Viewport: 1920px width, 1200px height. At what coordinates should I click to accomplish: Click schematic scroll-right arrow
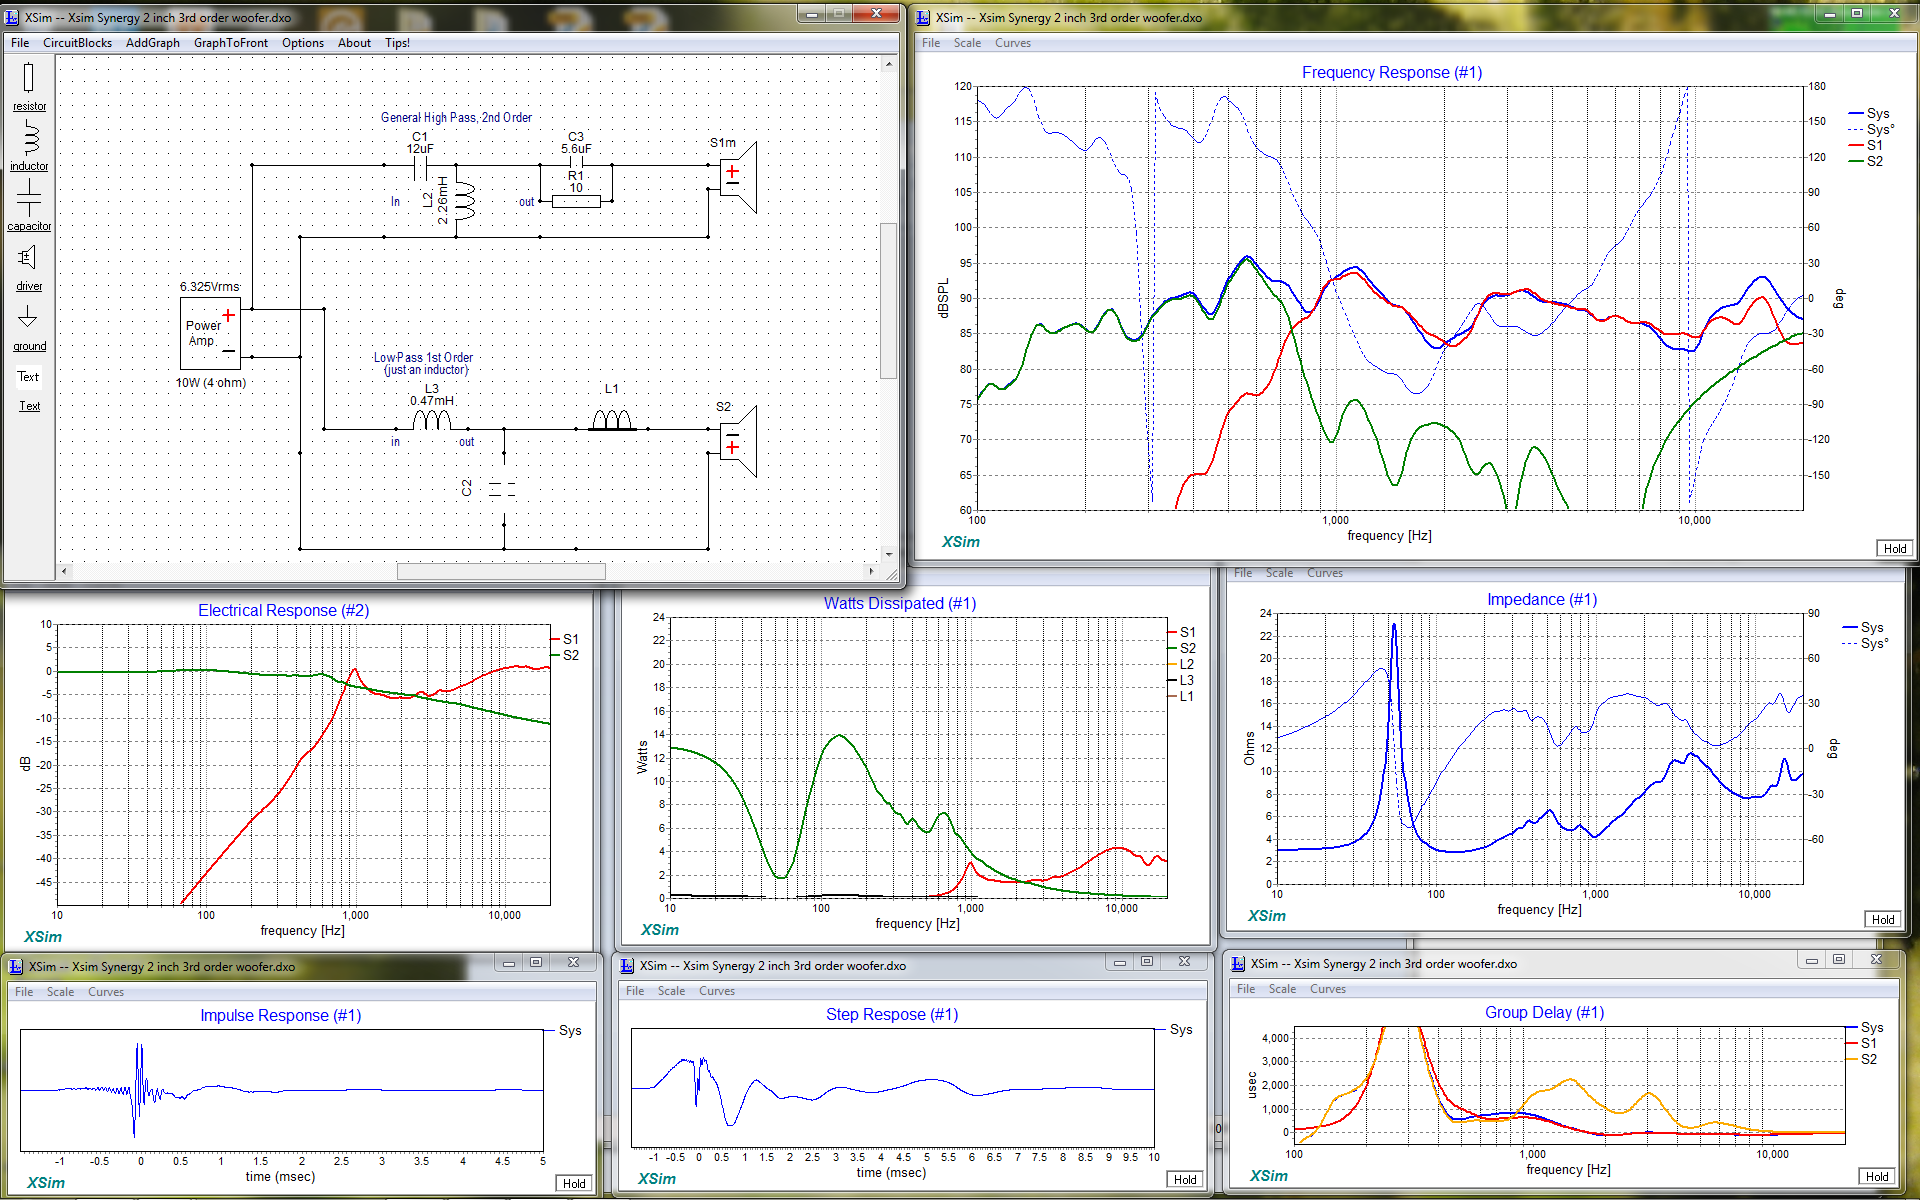[872, 571]
